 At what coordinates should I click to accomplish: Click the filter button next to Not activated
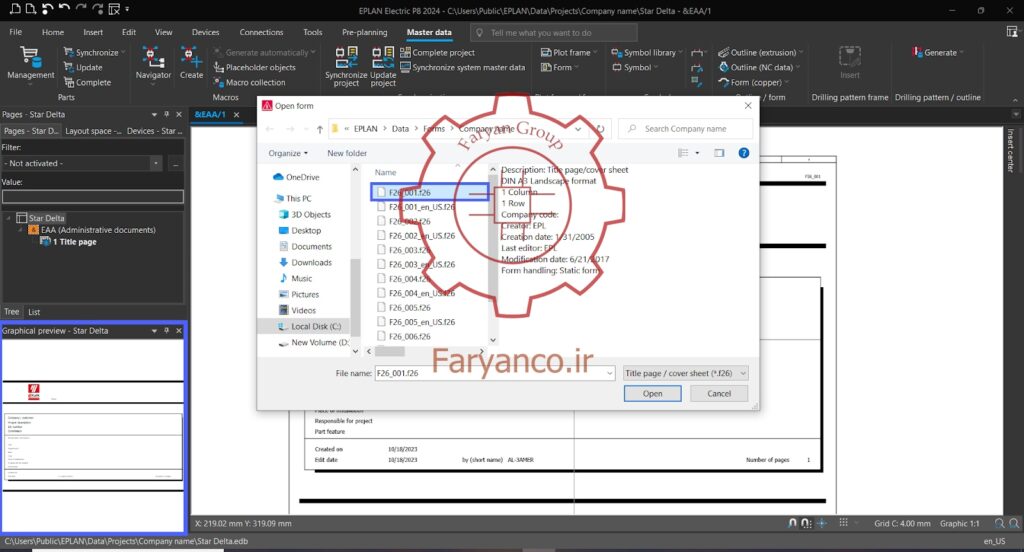(176, 163)
